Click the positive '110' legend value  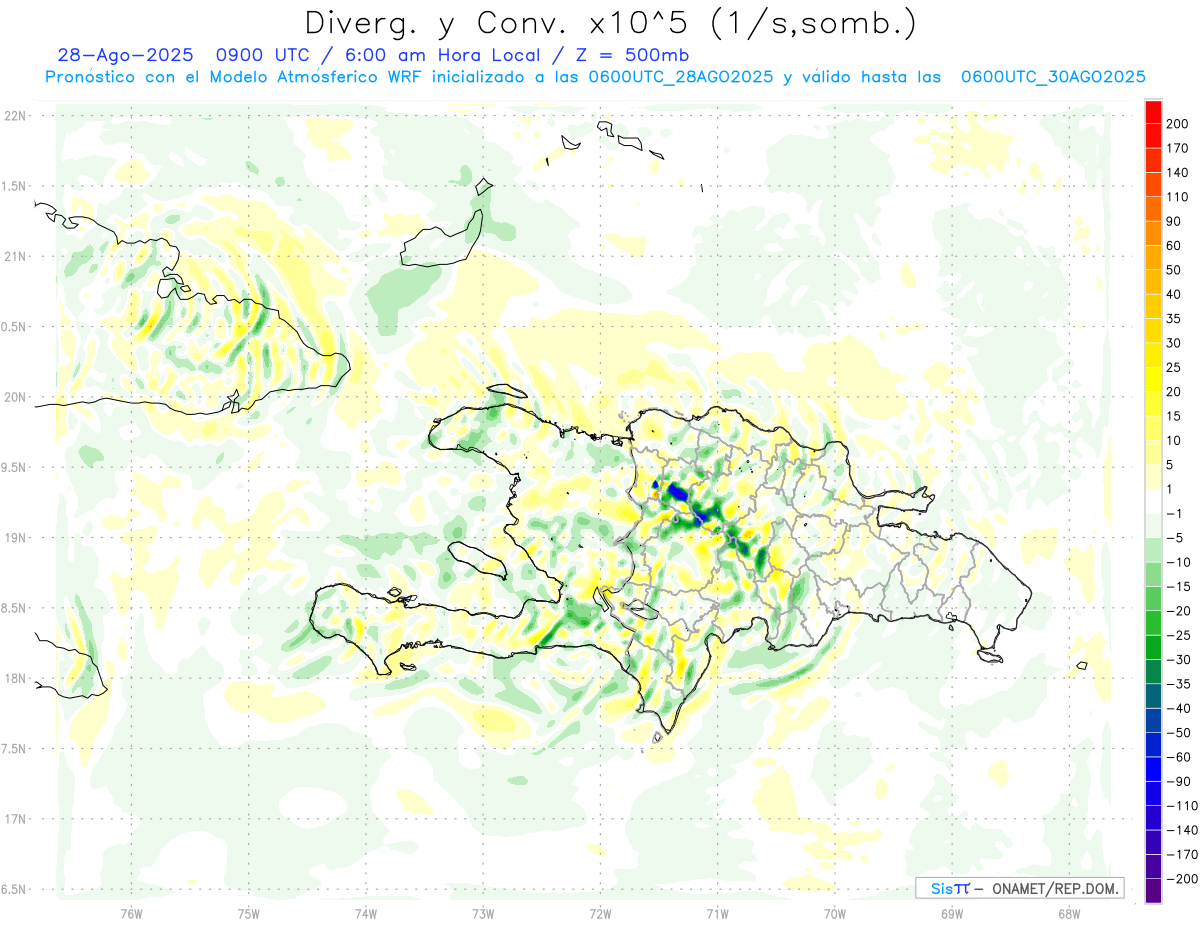[x=1179, y=197]
